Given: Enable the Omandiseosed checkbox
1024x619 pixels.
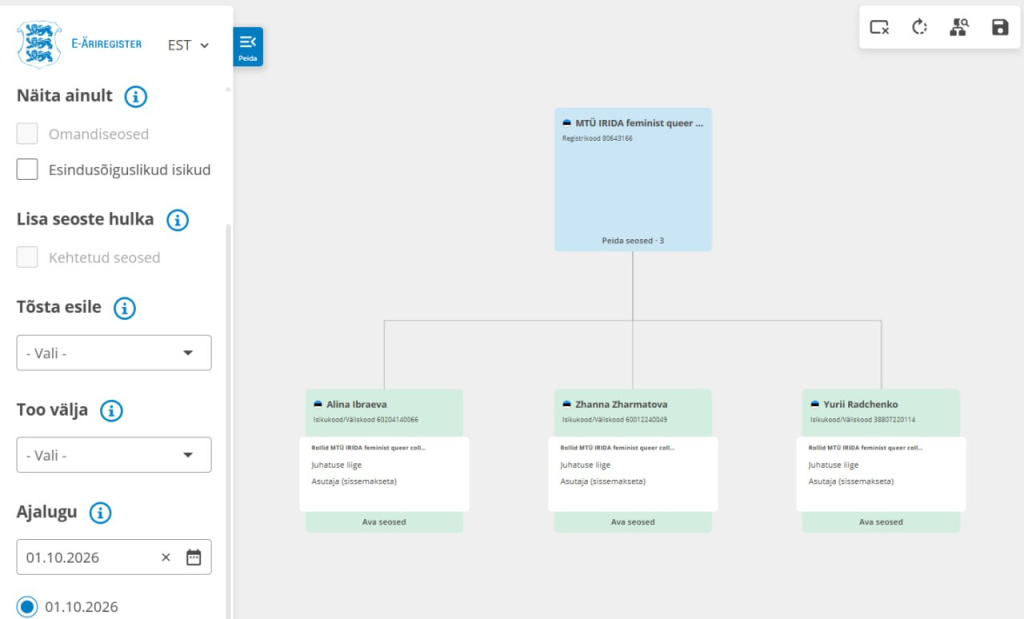Looking at the screenshot, I should (x=27, y=134).
